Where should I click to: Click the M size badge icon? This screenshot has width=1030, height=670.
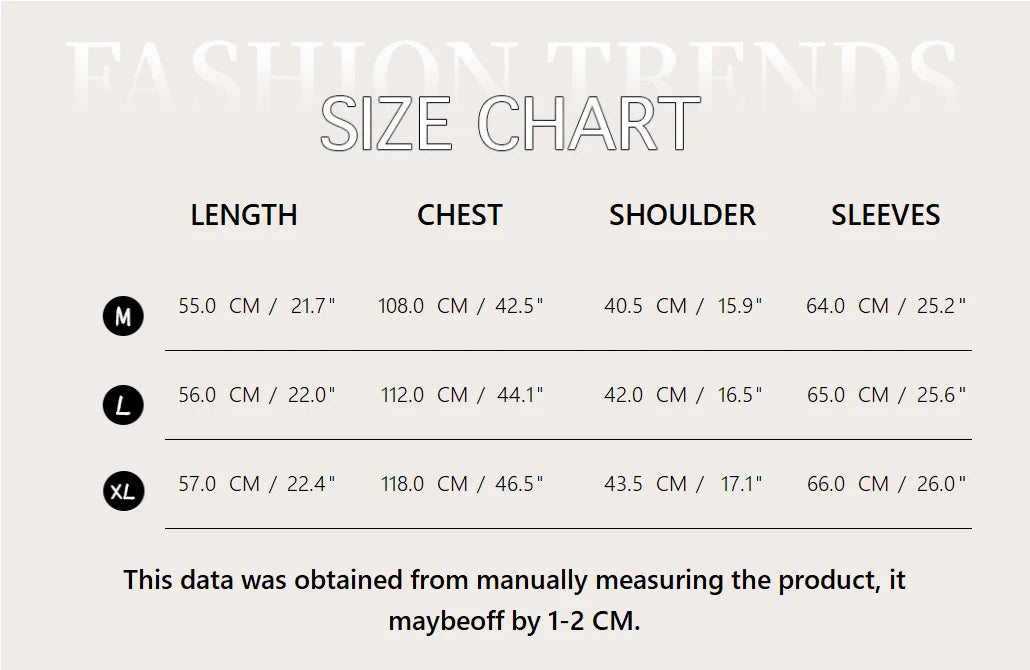pyautogui.click(x=123, y=317)
